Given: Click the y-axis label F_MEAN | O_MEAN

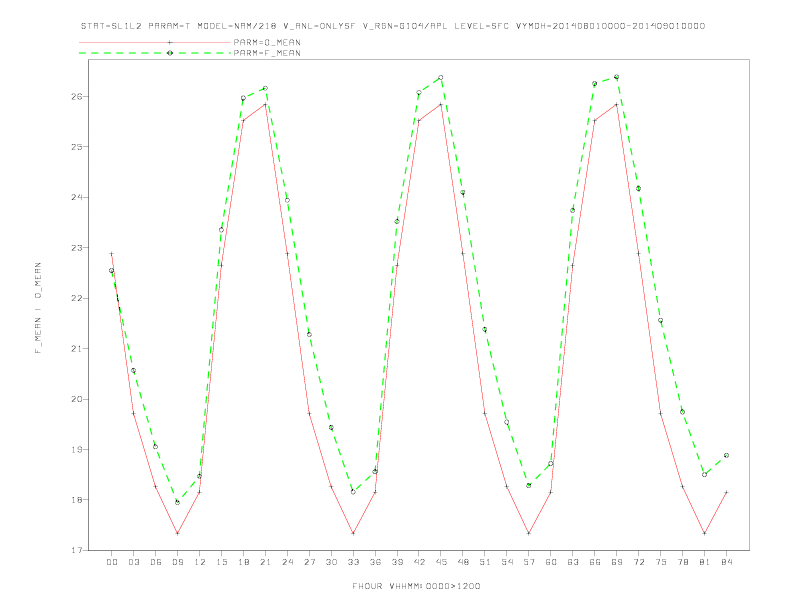Looking at the screenshot, I should [38, 308].
